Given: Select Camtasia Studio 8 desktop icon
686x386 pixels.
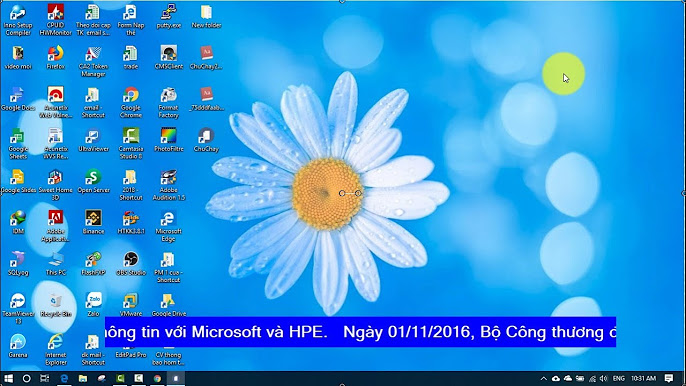Looking at the screenshot, I should tap(130, 144).
